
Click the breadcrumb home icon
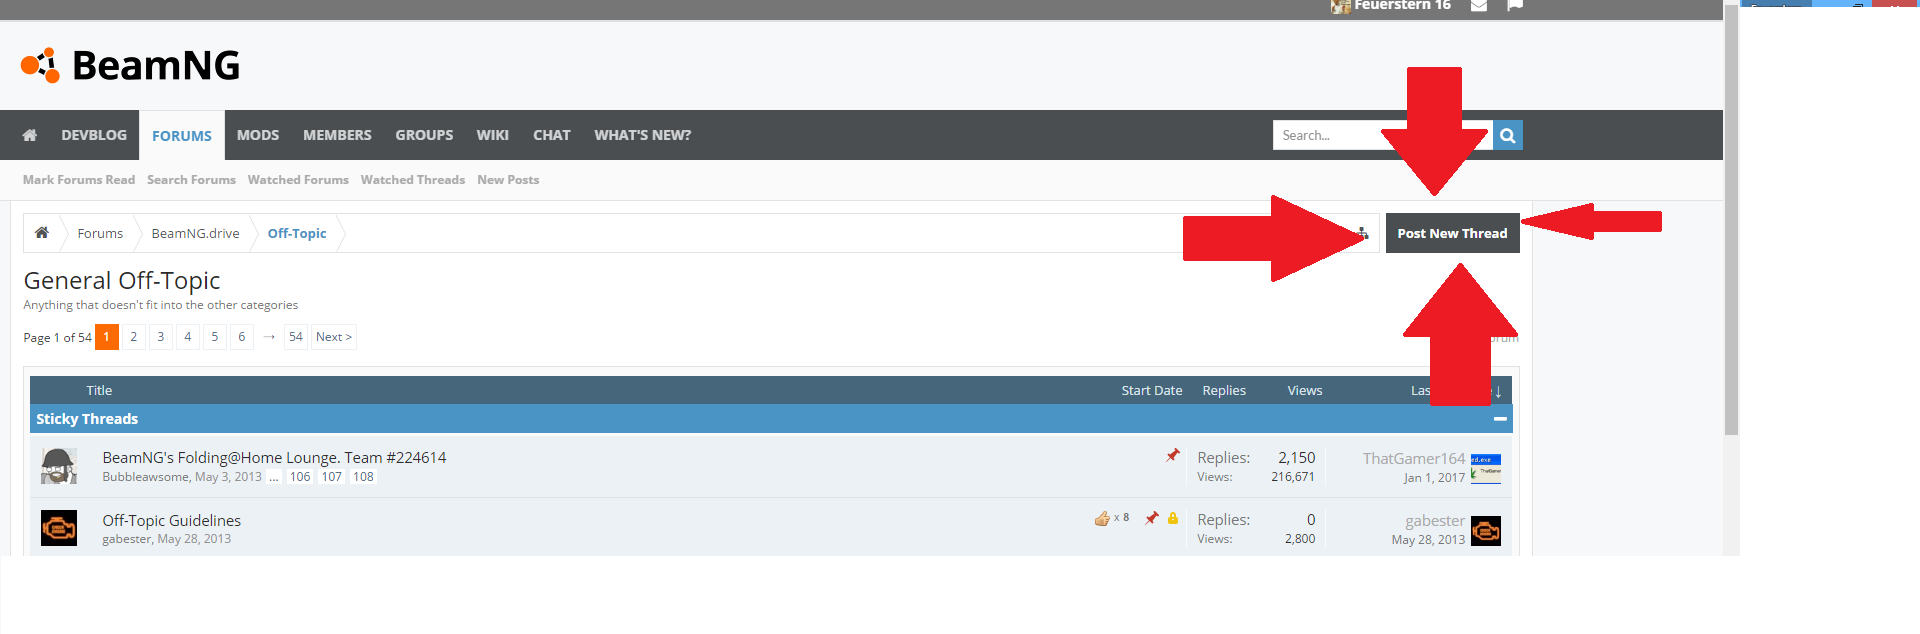42,233
